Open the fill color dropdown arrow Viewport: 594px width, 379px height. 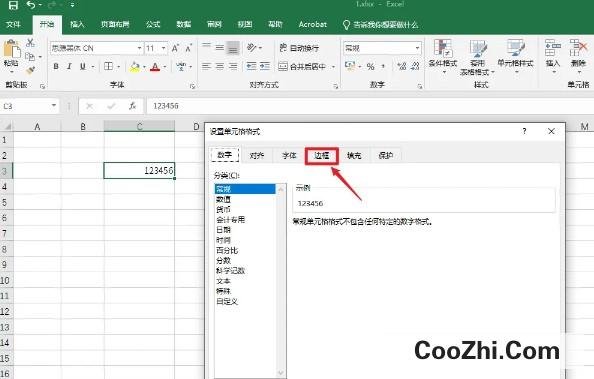click(144, 67)
